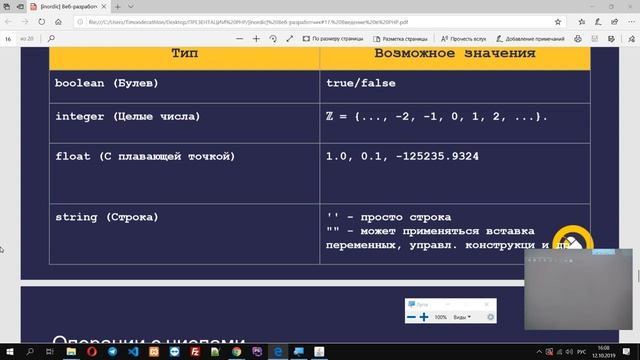Open the volume control in system tray
This screenshot has height=360, width=640.
pos(569,352)
